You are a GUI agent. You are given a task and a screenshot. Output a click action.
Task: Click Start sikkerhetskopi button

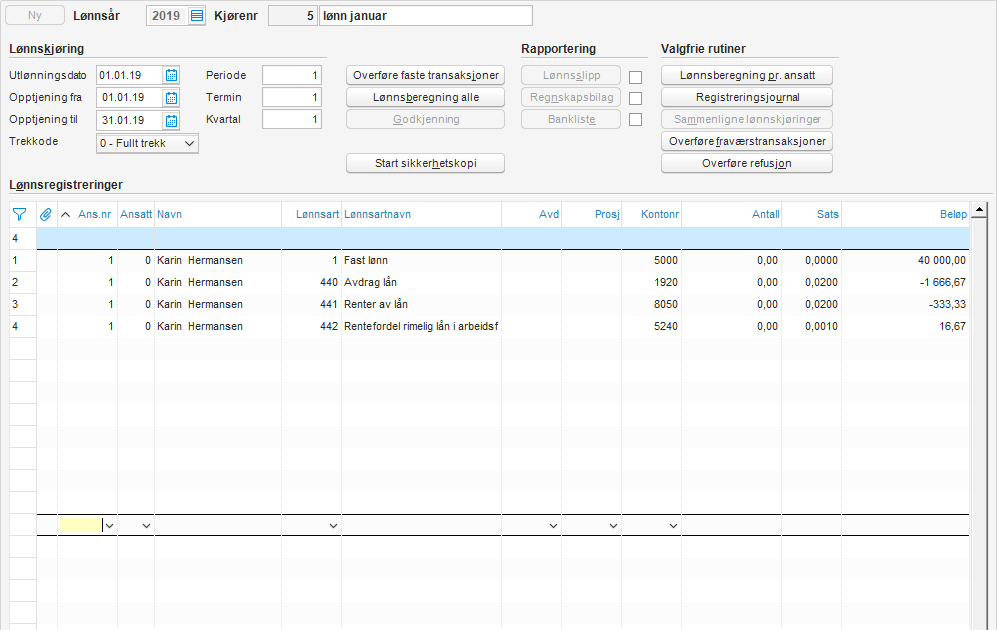coord(425,163)
